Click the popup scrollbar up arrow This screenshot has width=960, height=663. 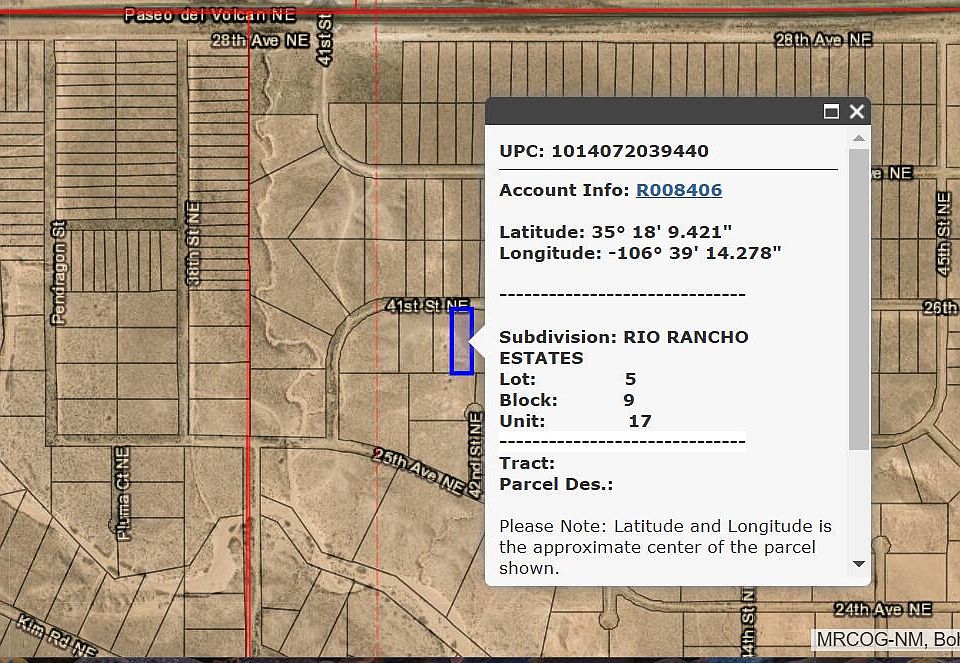859,138
